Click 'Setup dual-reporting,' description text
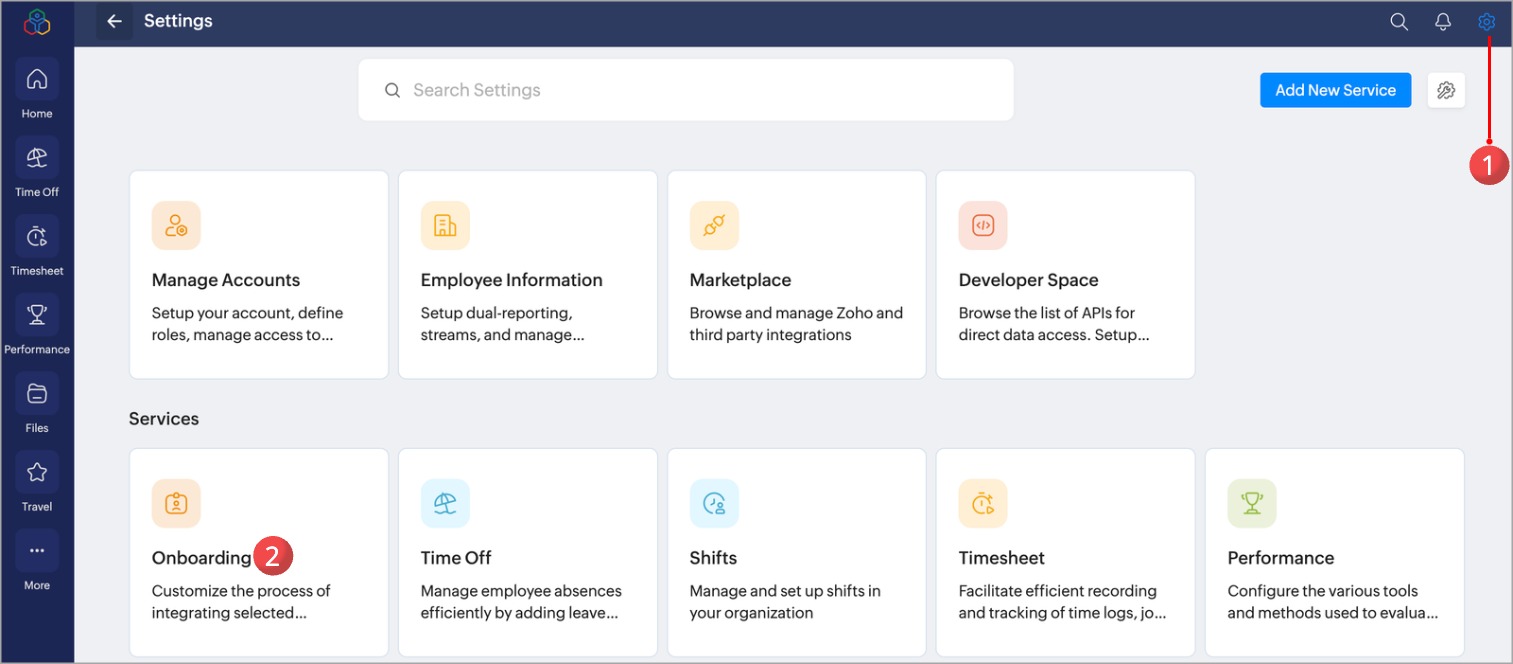This screenshot has width=1513, height=664. (x=496, y=313)
